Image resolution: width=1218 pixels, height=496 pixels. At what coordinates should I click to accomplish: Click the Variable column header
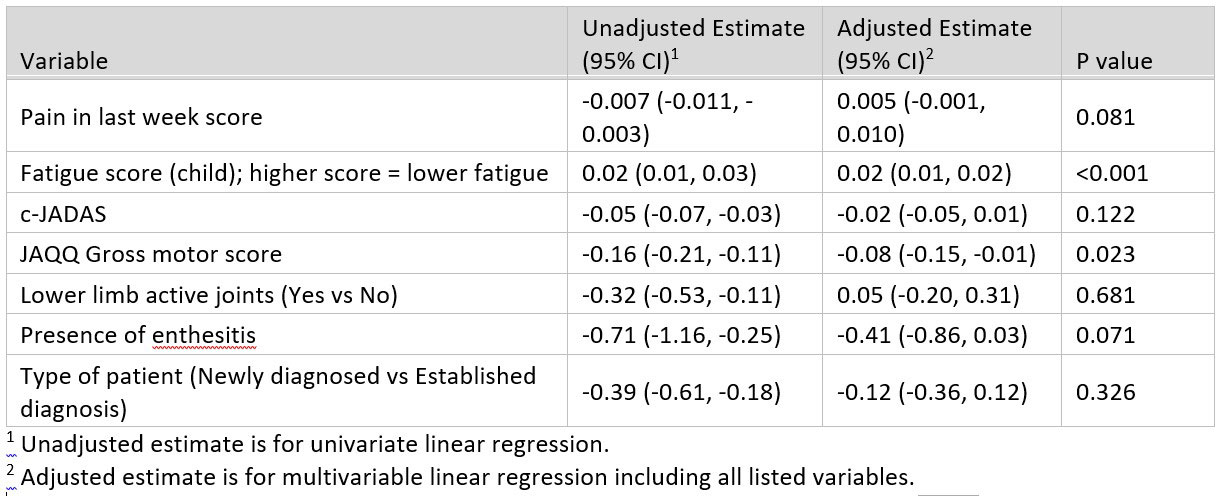click(64, 61)
